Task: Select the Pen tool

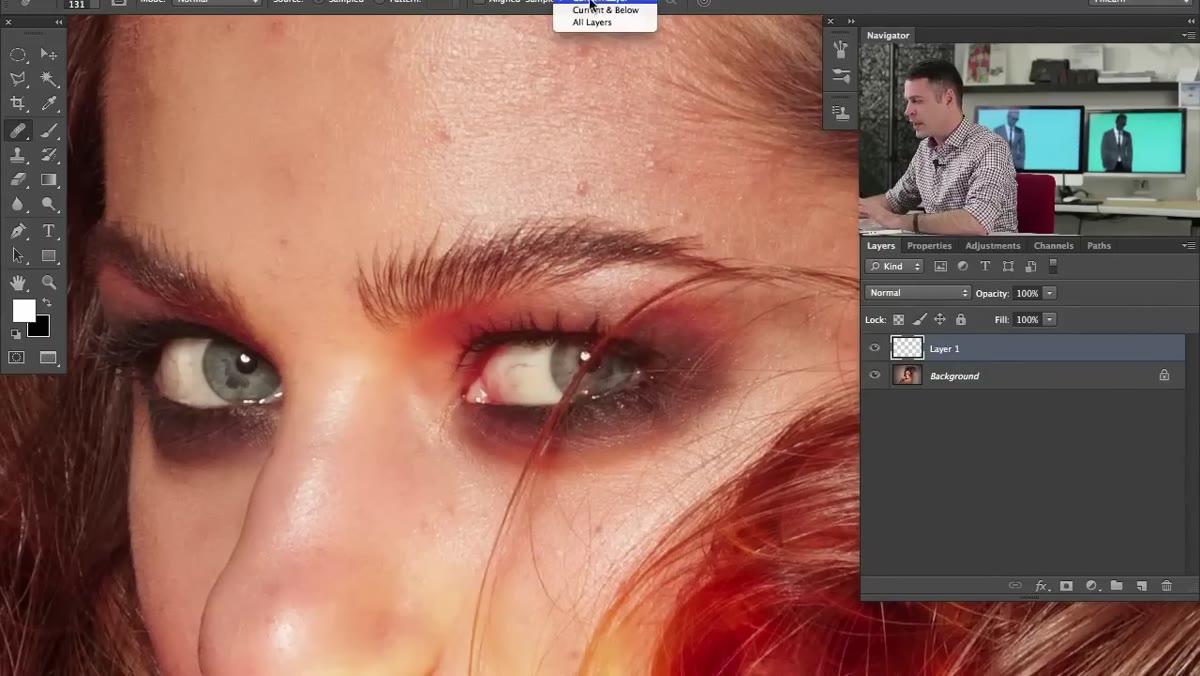Action: tap(18, 231)
